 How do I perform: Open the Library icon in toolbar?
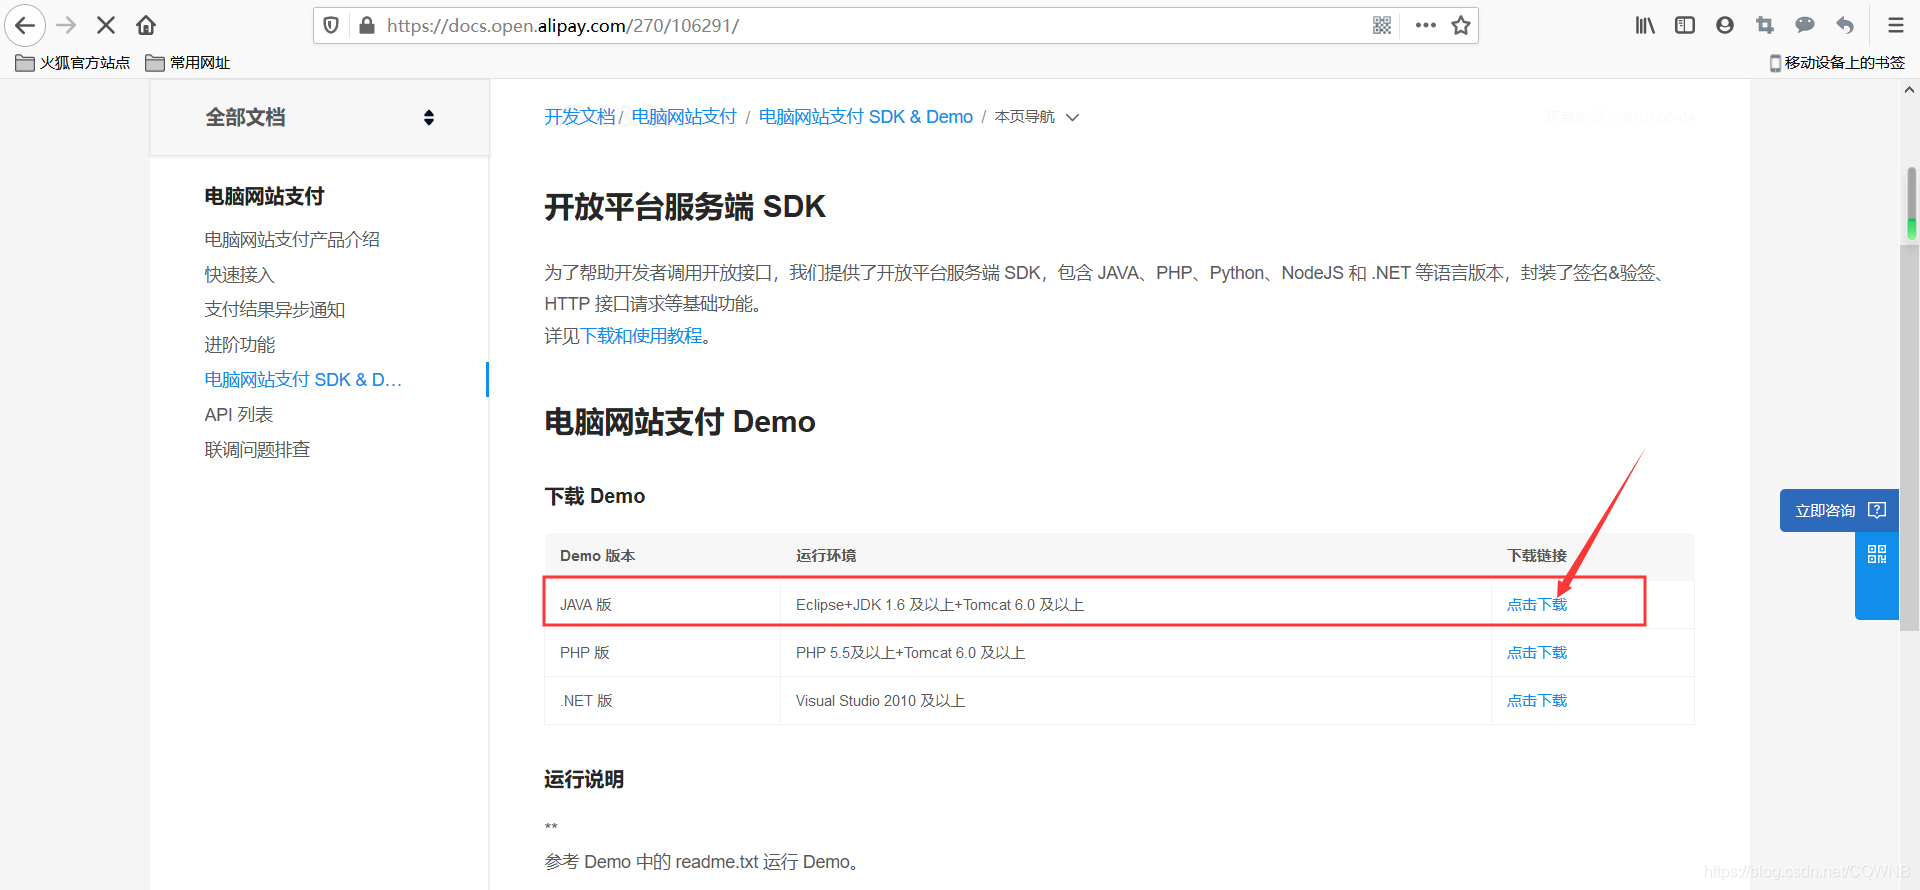pos(1645,25)
